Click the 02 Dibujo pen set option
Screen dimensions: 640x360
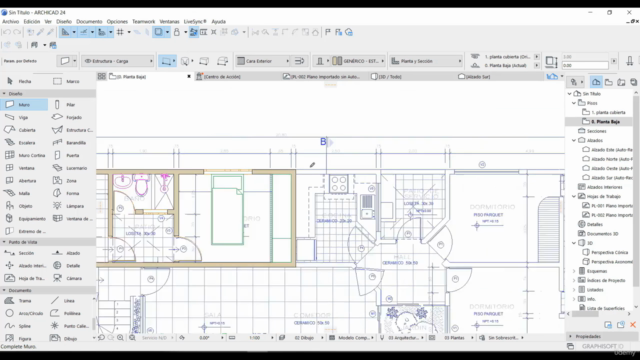(304, 338)
